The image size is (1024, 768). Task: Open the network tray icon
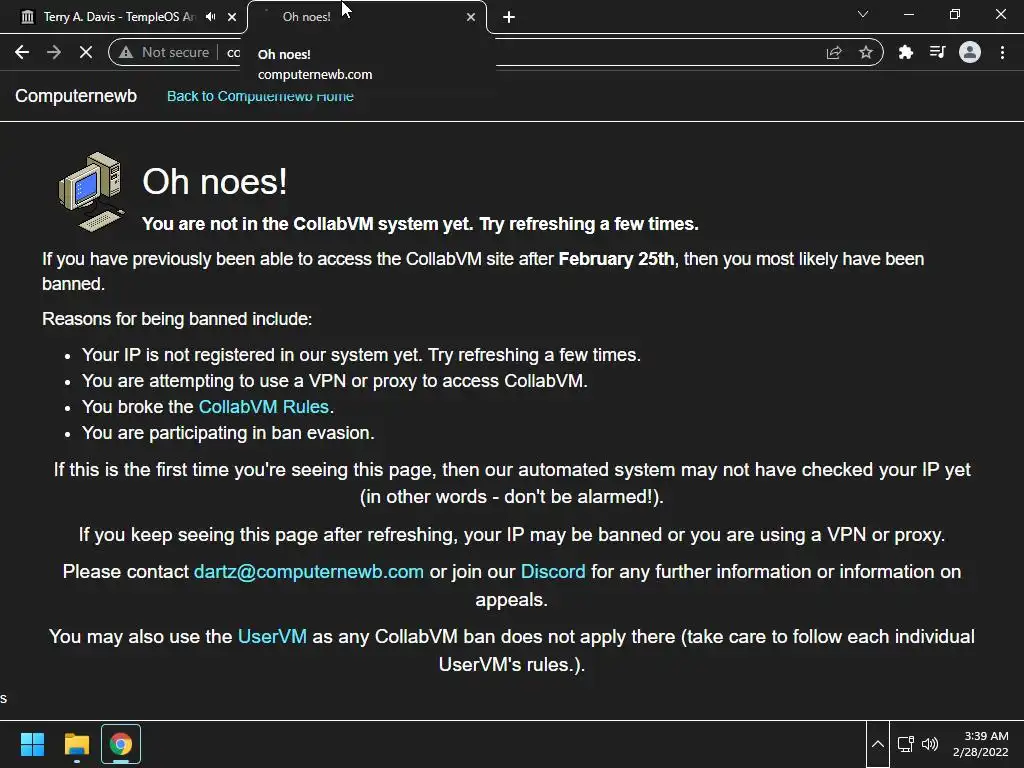tap(906, 744)
